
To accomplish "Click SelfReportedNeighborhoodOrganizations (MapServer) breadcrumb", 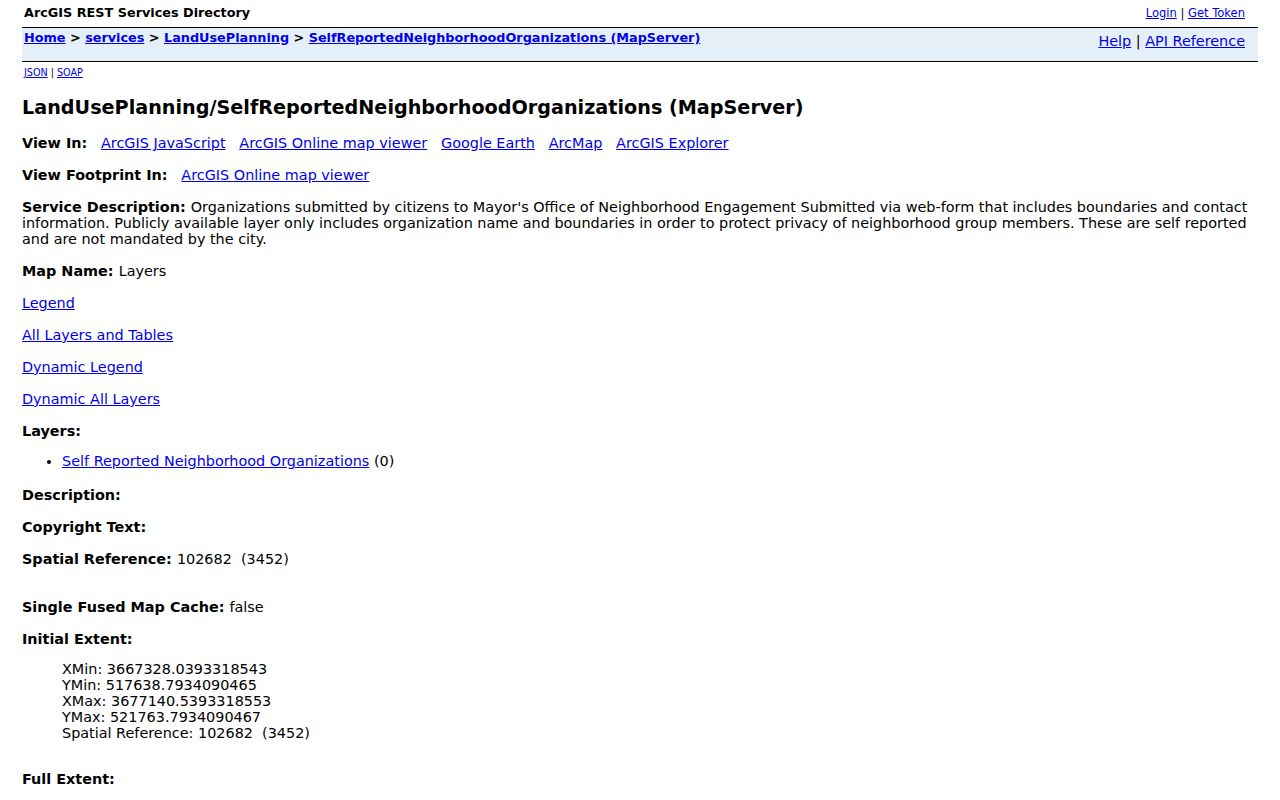I will click(x=504, y=38).
